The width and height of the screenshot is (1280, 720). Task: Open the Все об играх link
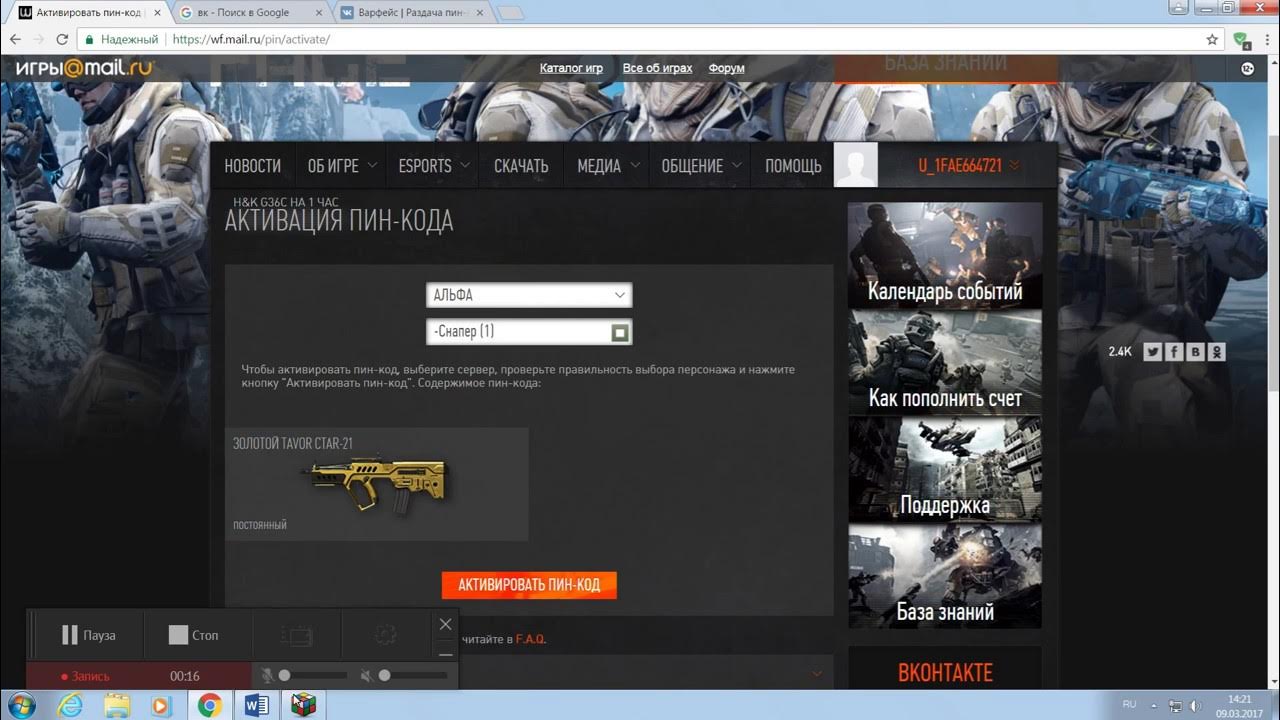(x=657, y=68)
